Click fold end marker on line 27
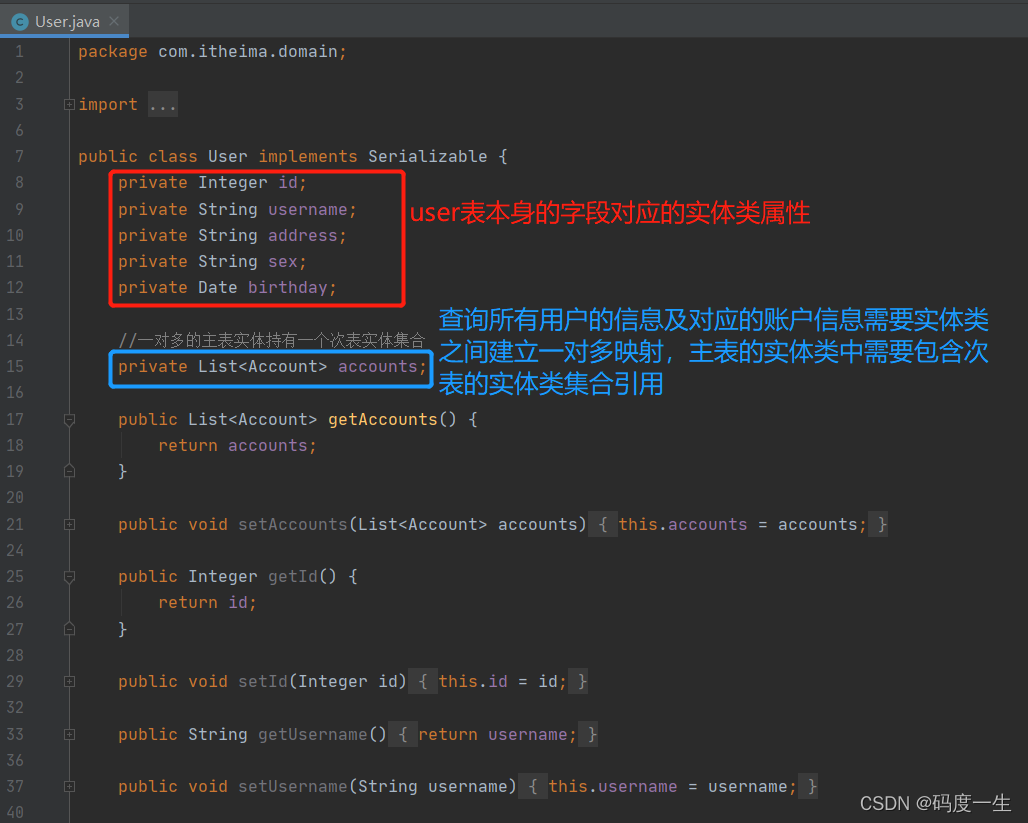Image resolution: width=1028 pixels, height=823 pixels. [69, 629]
